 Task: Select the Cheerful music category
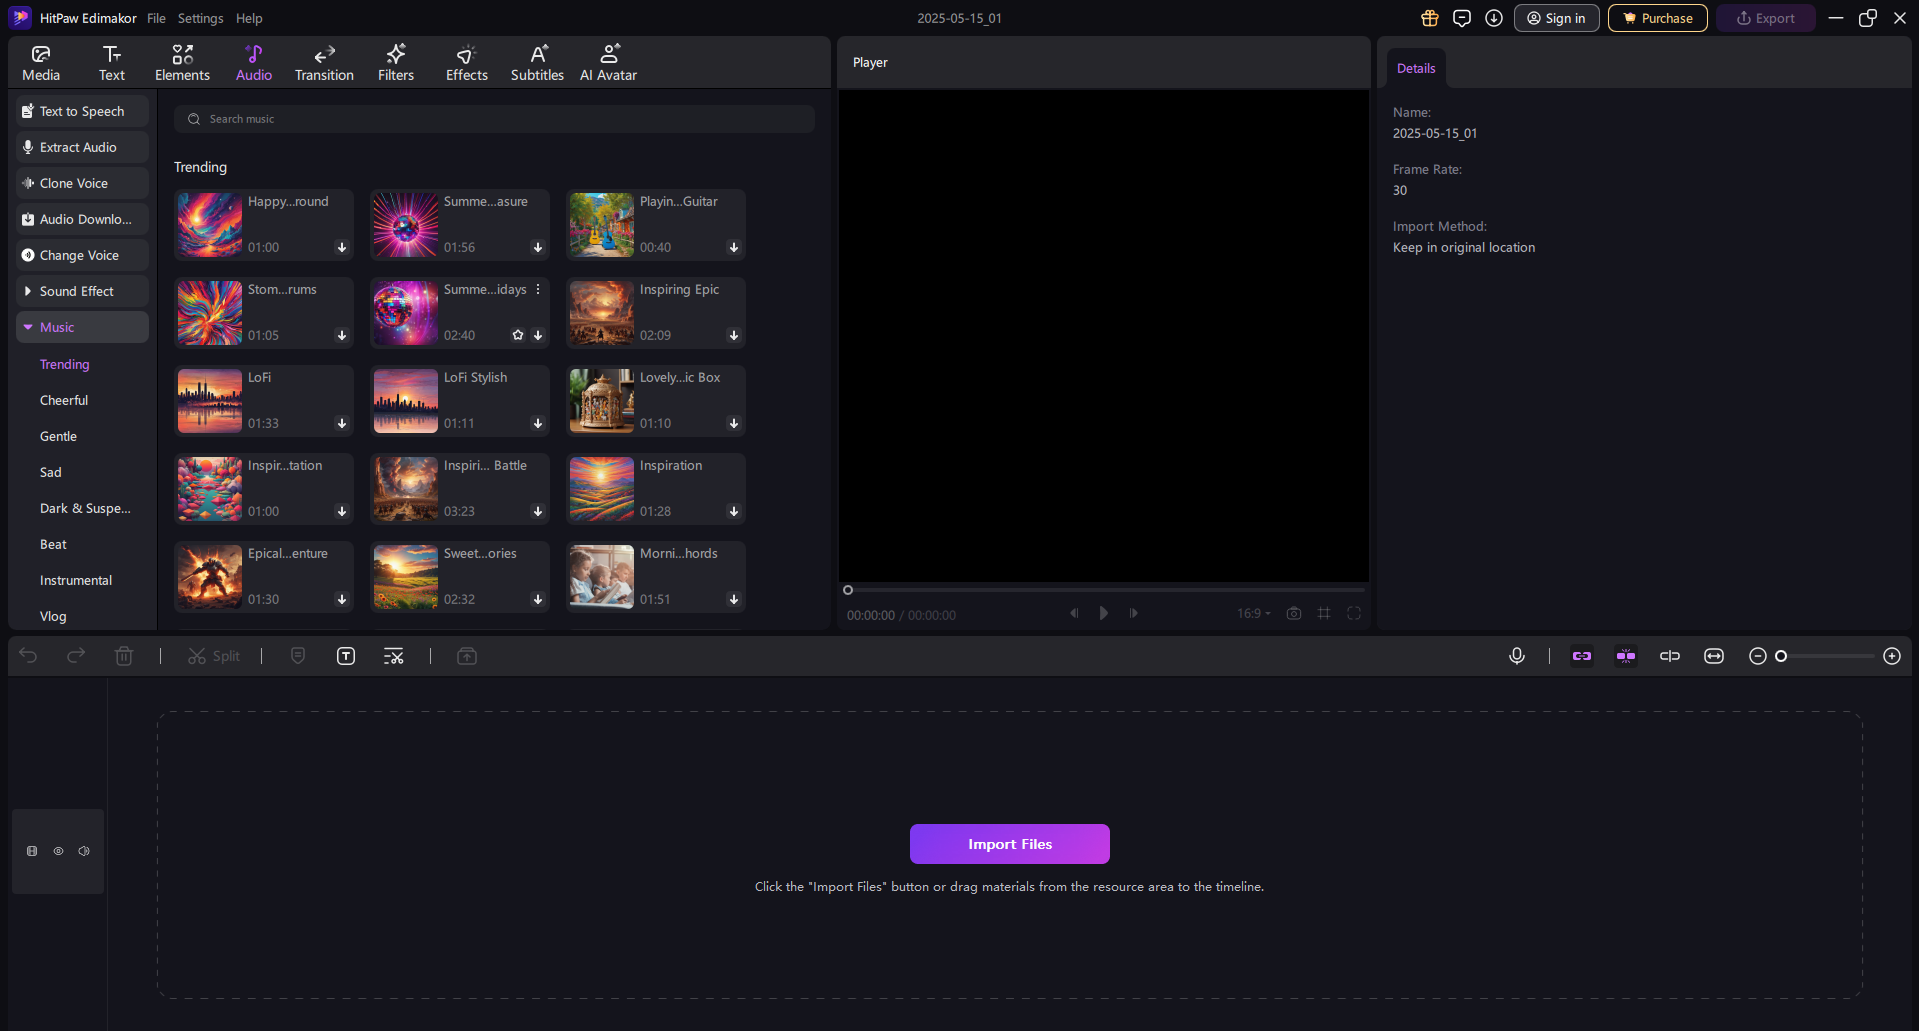[x=64, y=400]
